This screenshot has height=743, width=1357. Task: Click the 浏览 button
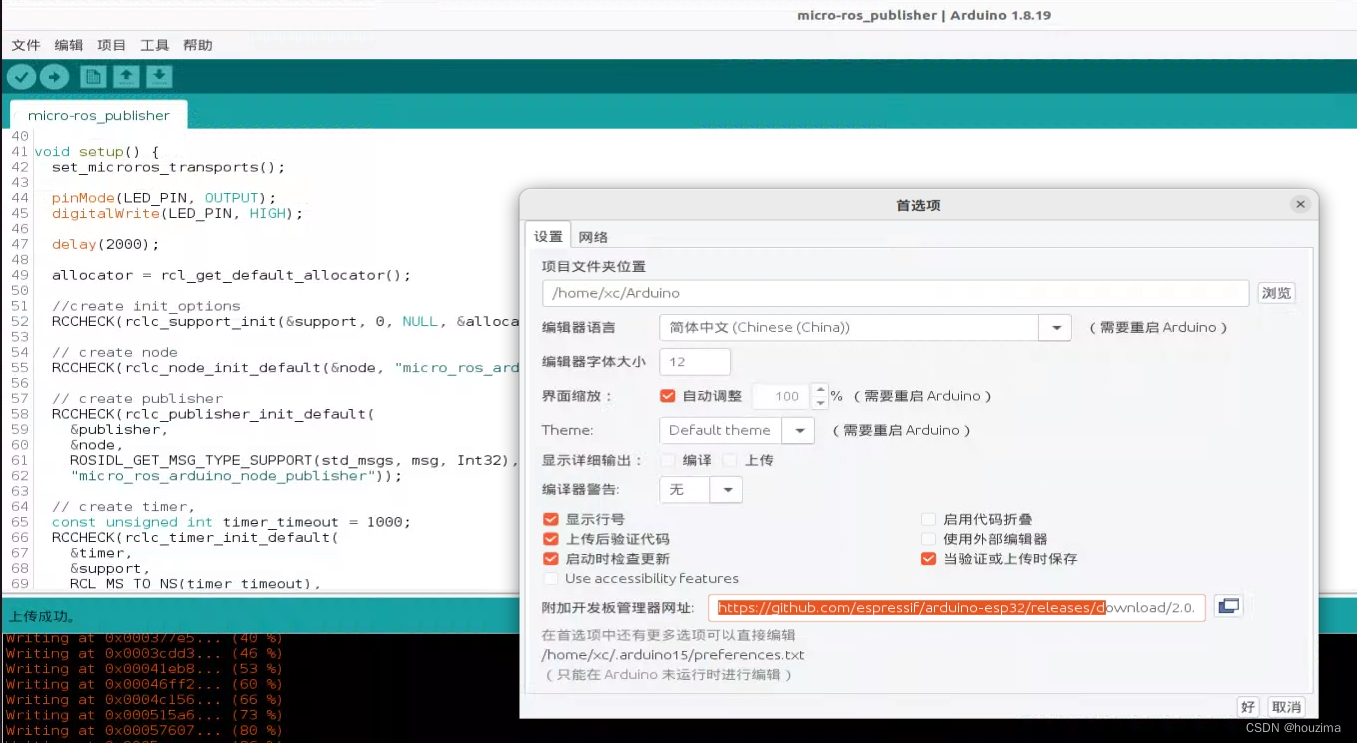click(x=1276, y=293)
